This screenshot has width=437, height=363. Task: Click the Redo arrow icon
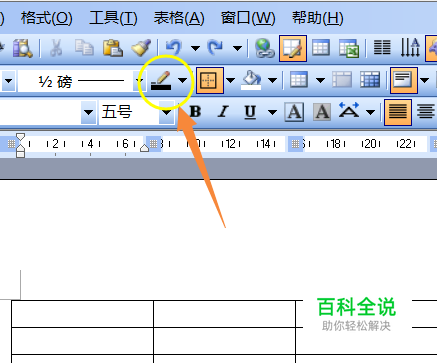click(215, 48)
